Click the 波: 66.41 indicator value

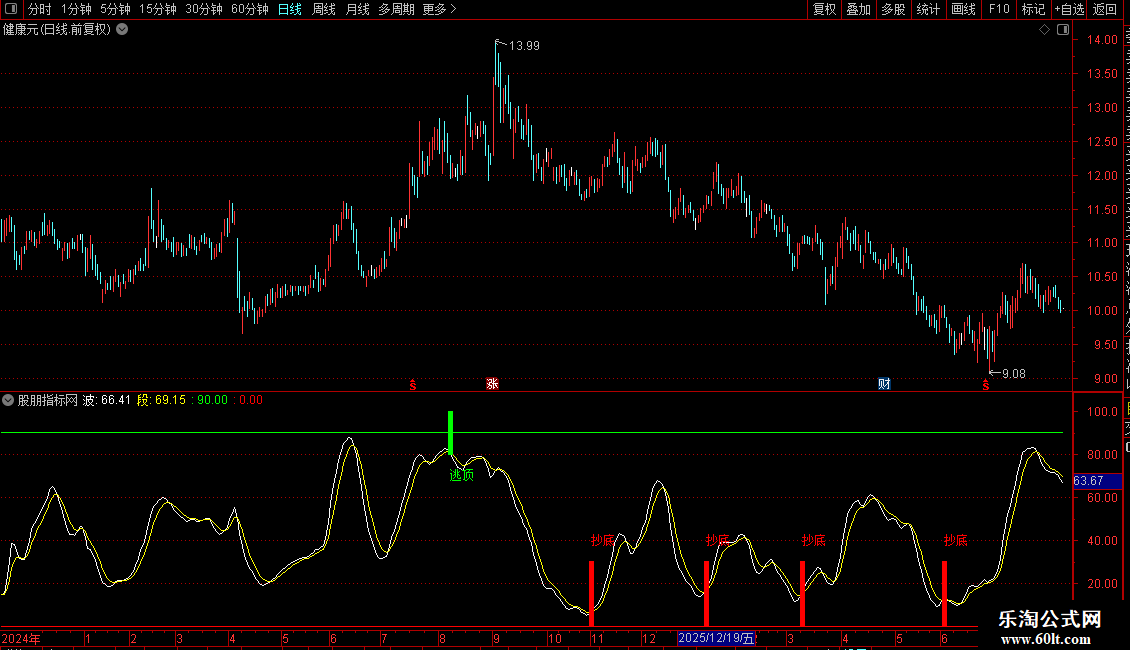(x=107, y=400)
